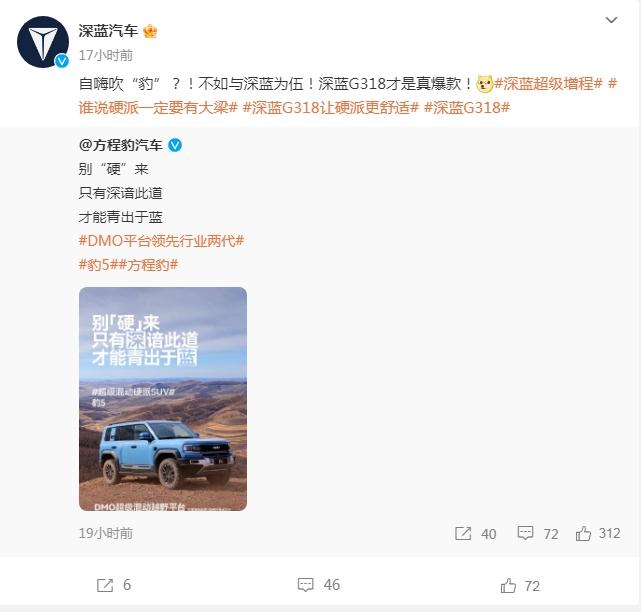Viewport: 641px width, 612px height.
Task: Click the crown membership badge beside 深蓝汽车
Action: [x=150, y=31]
